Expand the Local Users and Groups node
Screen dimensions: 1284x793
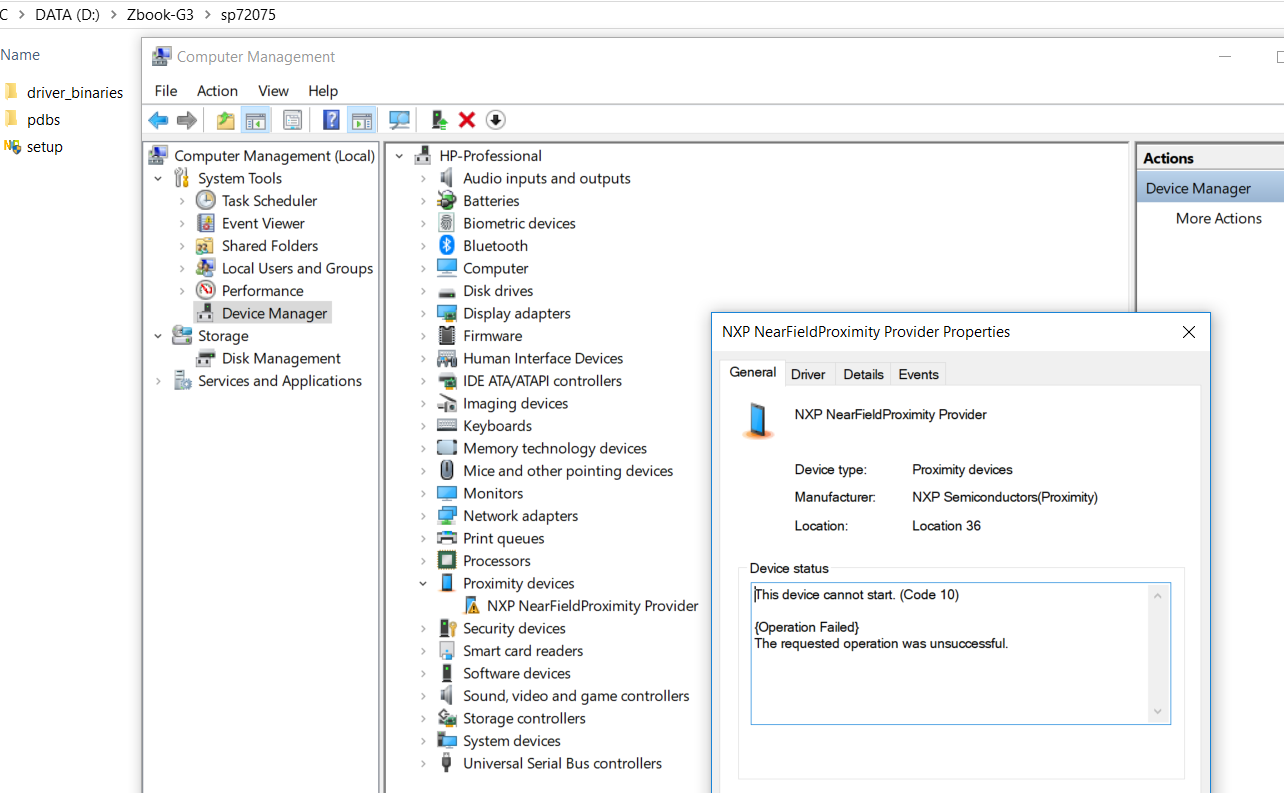[182, 269]
